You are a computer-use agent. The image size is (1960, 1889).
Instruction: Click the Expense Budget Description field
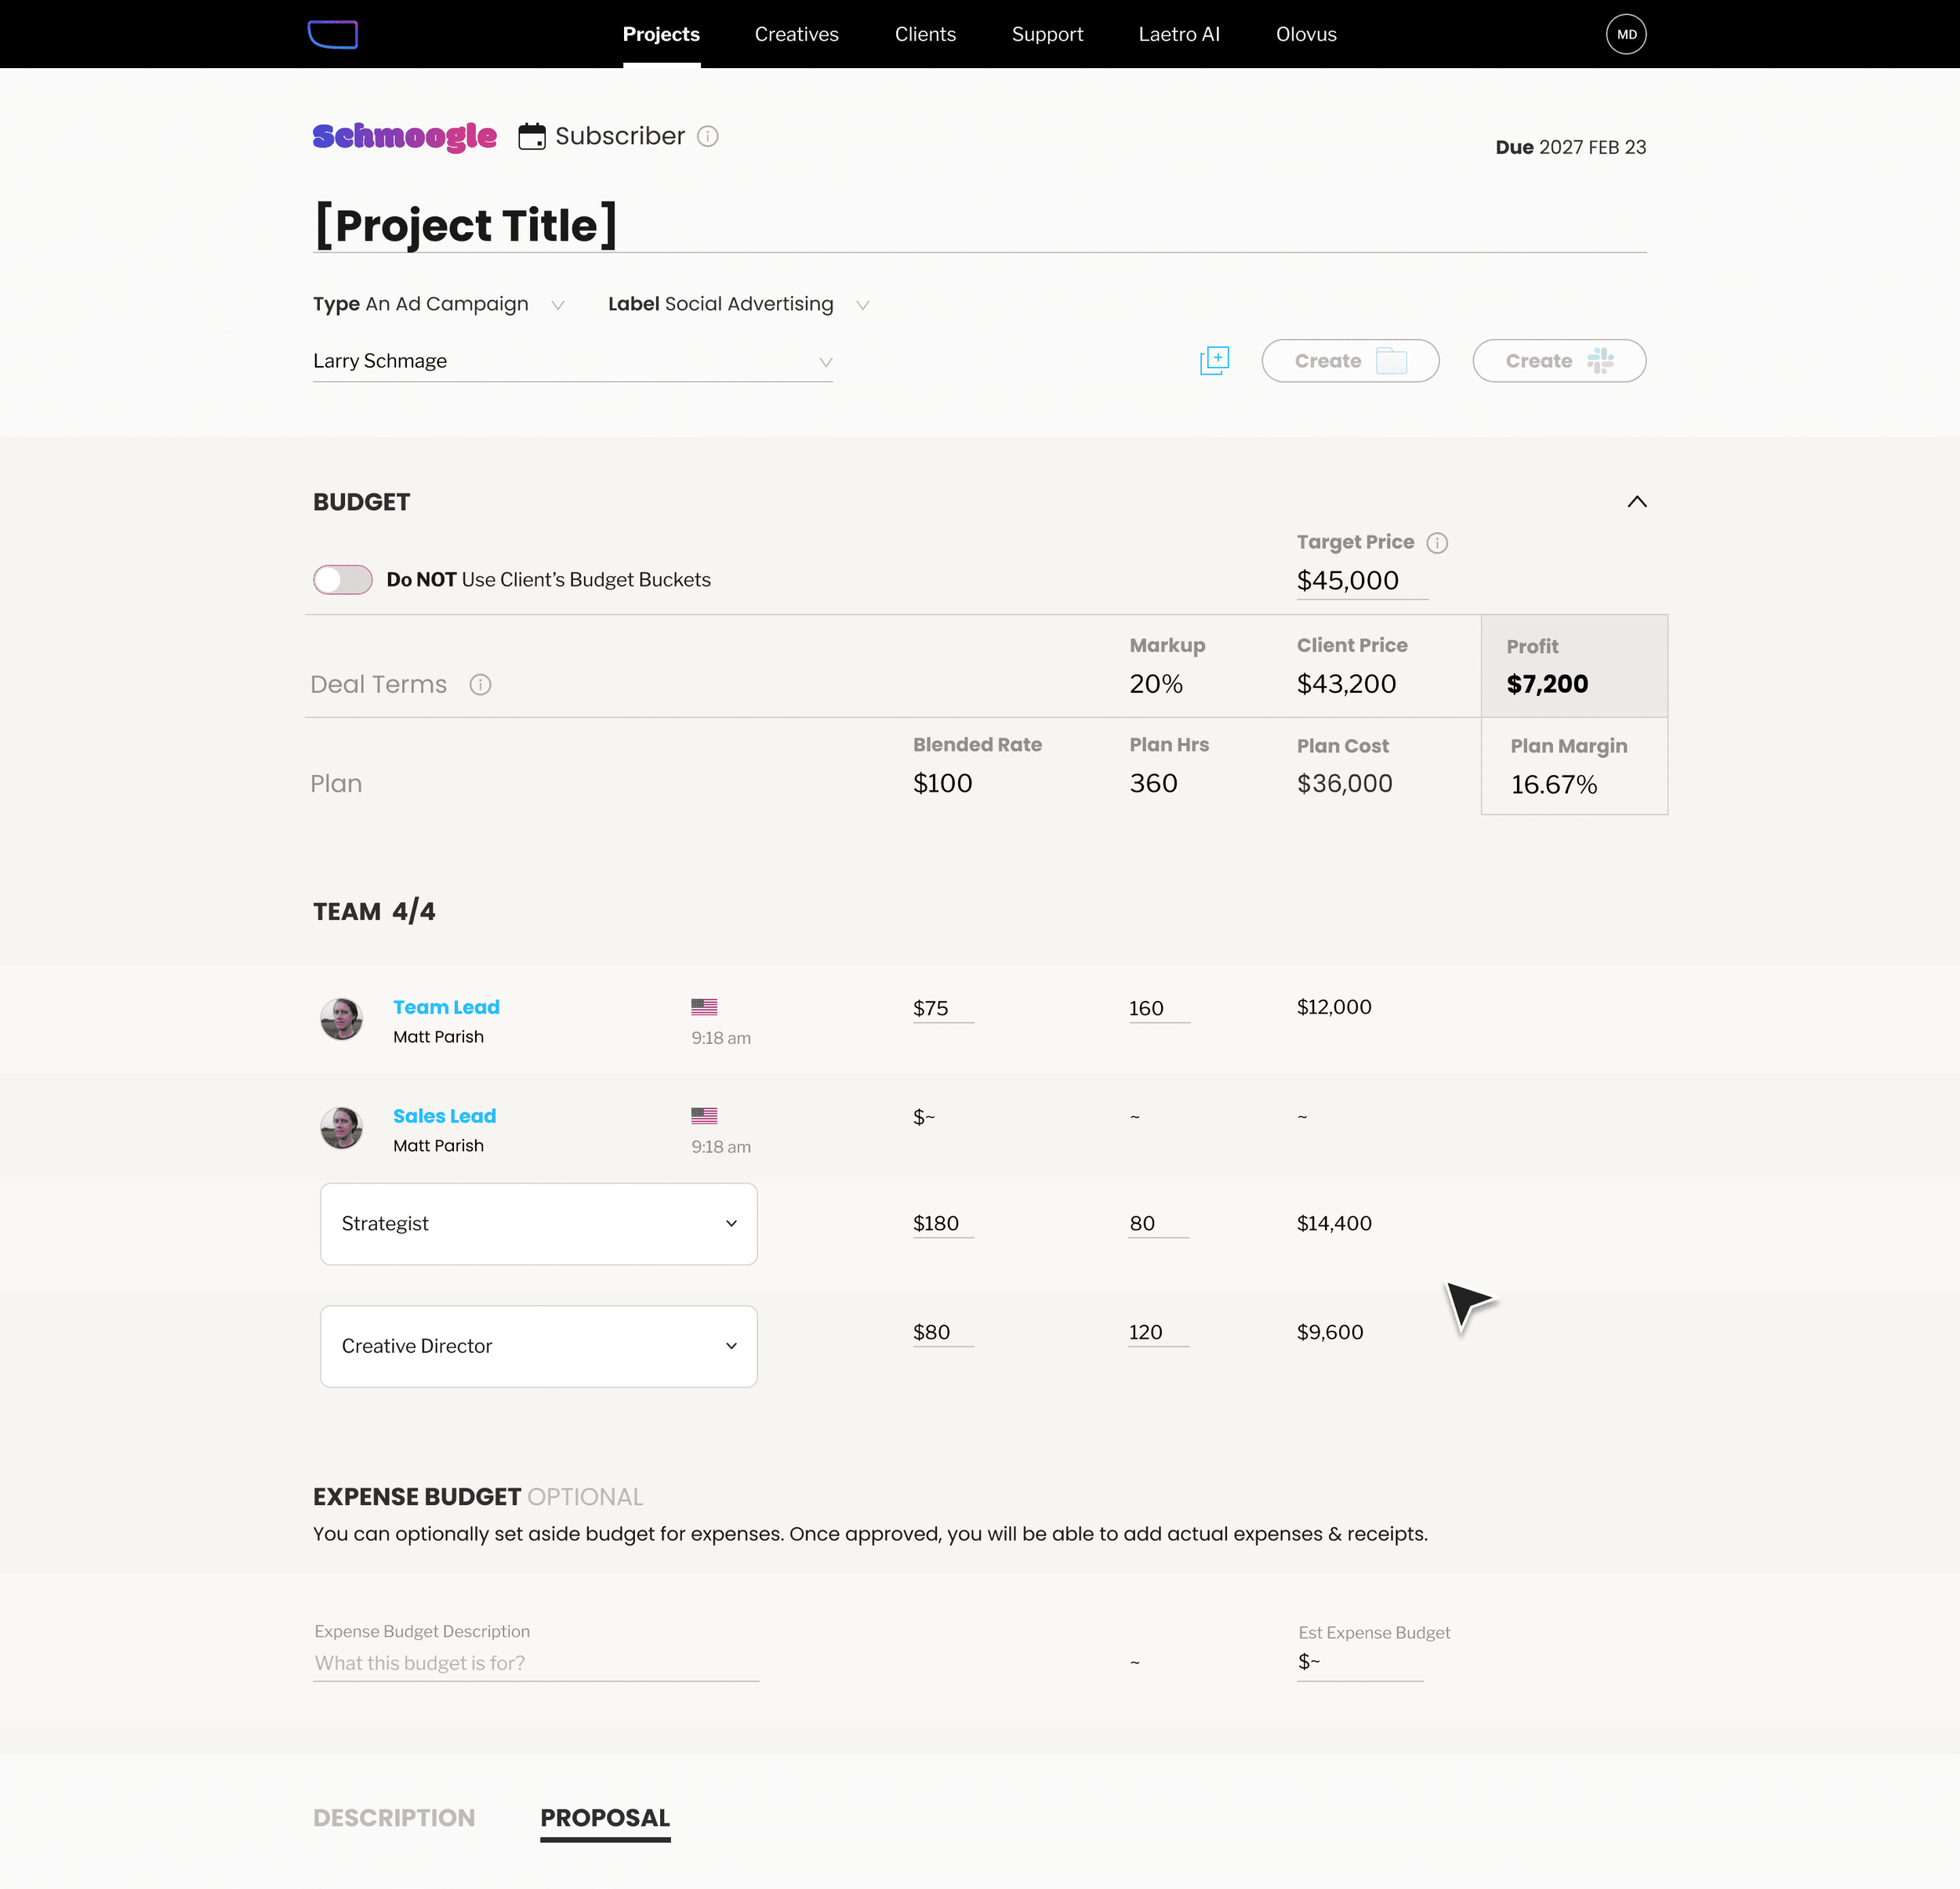pos(535,1662)
